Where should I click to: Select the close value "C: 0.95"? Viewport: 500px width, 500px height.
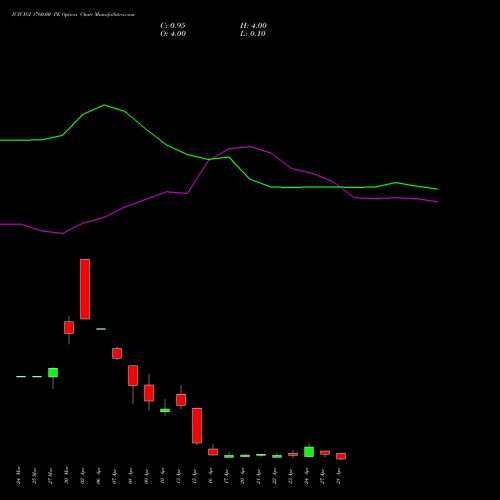[x=173, y=26]
